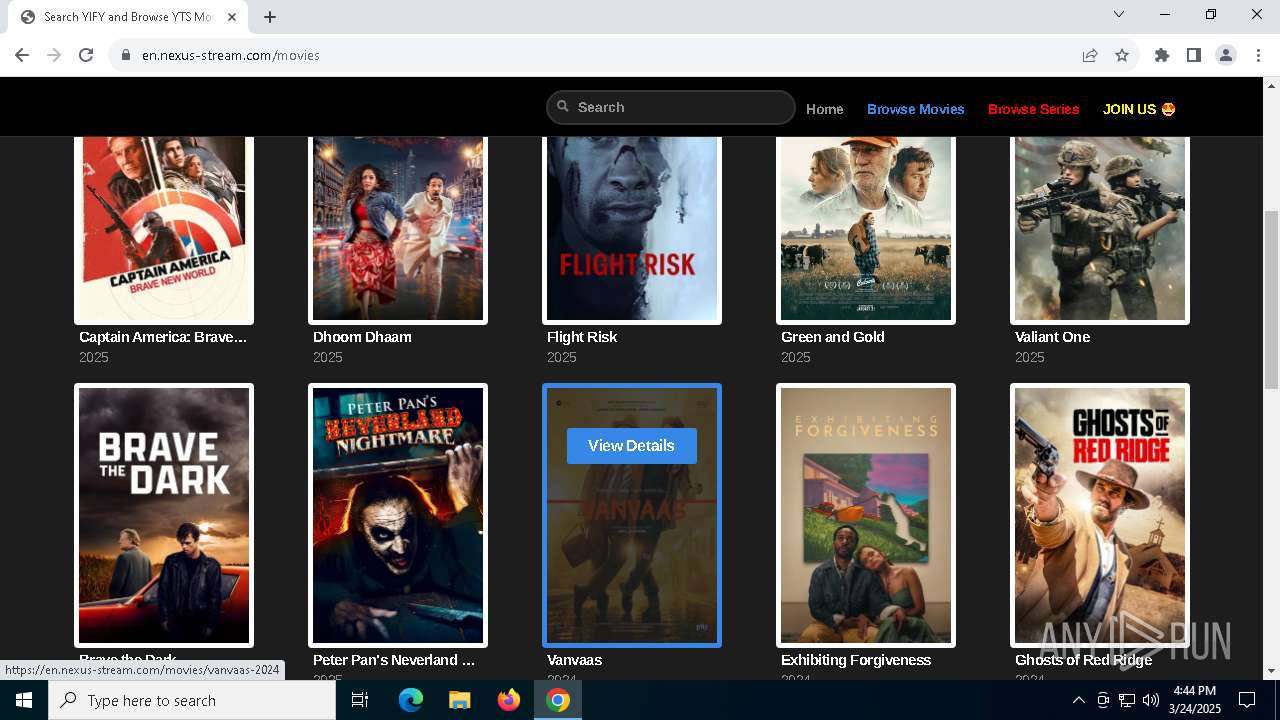Go to the Home menu link

[825, 109]
